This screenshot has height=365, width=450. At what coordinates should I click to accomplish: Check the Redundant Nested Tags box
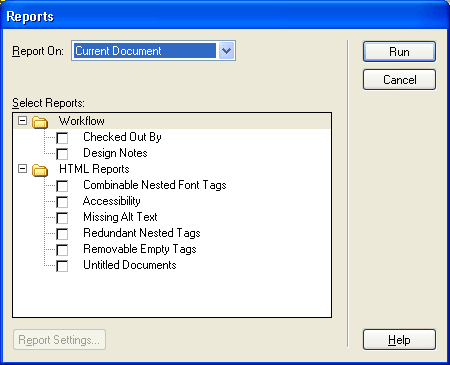(62, 234)
